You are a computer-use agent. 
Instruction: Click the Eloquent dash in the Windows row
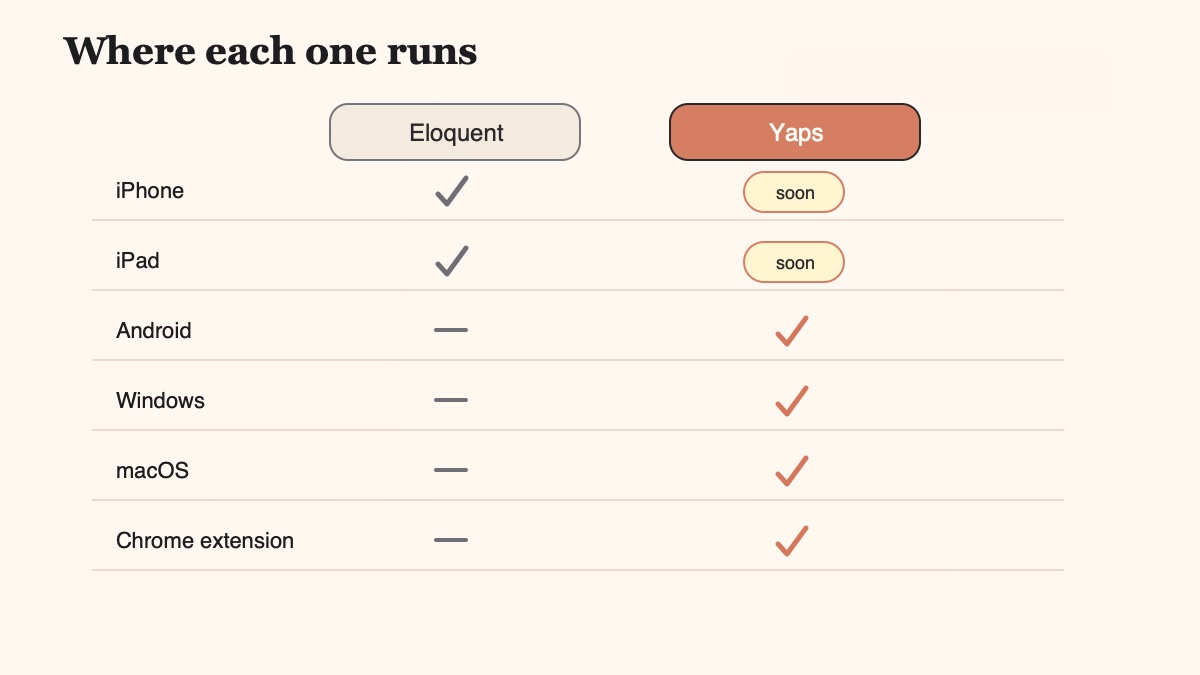(x=451, y=400)
